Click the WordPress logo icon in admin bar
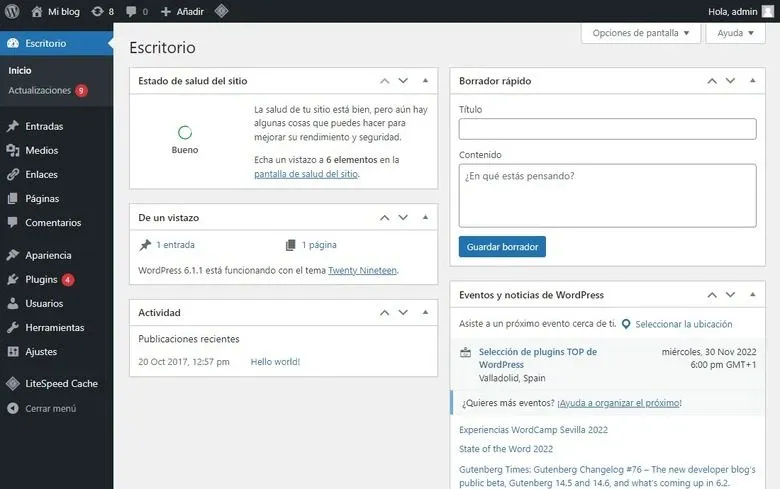This screenshot has width=780, height=489. [x=13, y=11]
